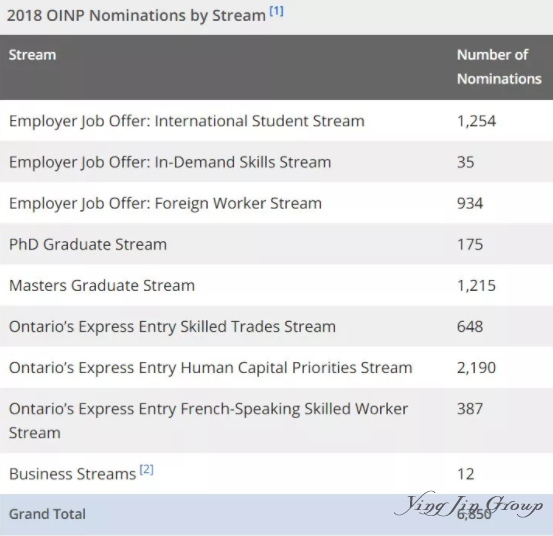Viewport: 553px width, 536px height.
Task: Open footnote [2] beside Business Streams
Action: 146,469
